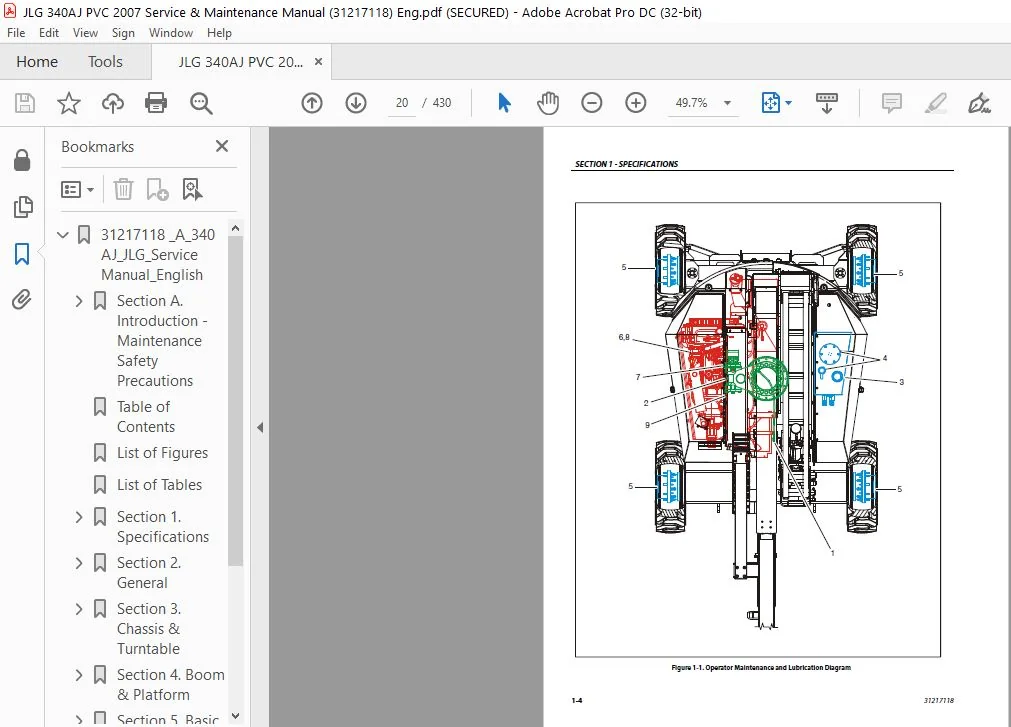Image resolution: width=1011 pixels, height=727 pixels.
Task: Go to previous page arrow icon
Action: pyautogui.click(x=312, y=103)
